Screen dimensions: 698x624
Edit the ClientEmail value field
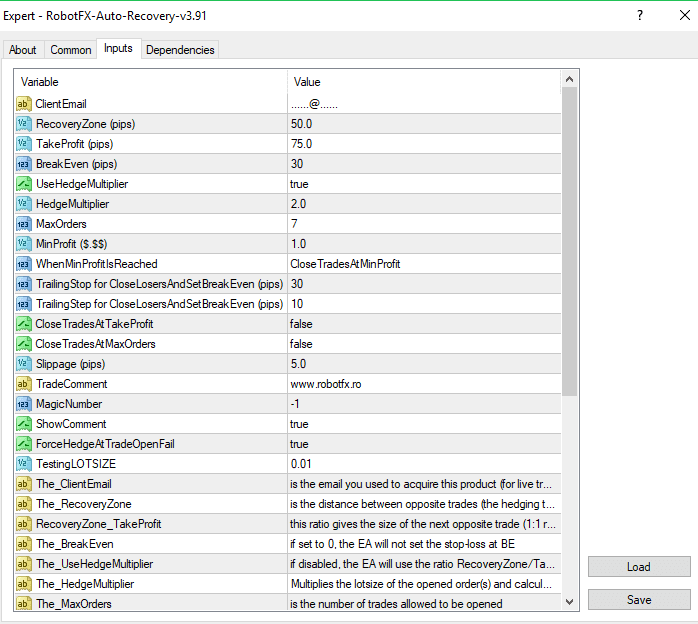tap(424, 104)
